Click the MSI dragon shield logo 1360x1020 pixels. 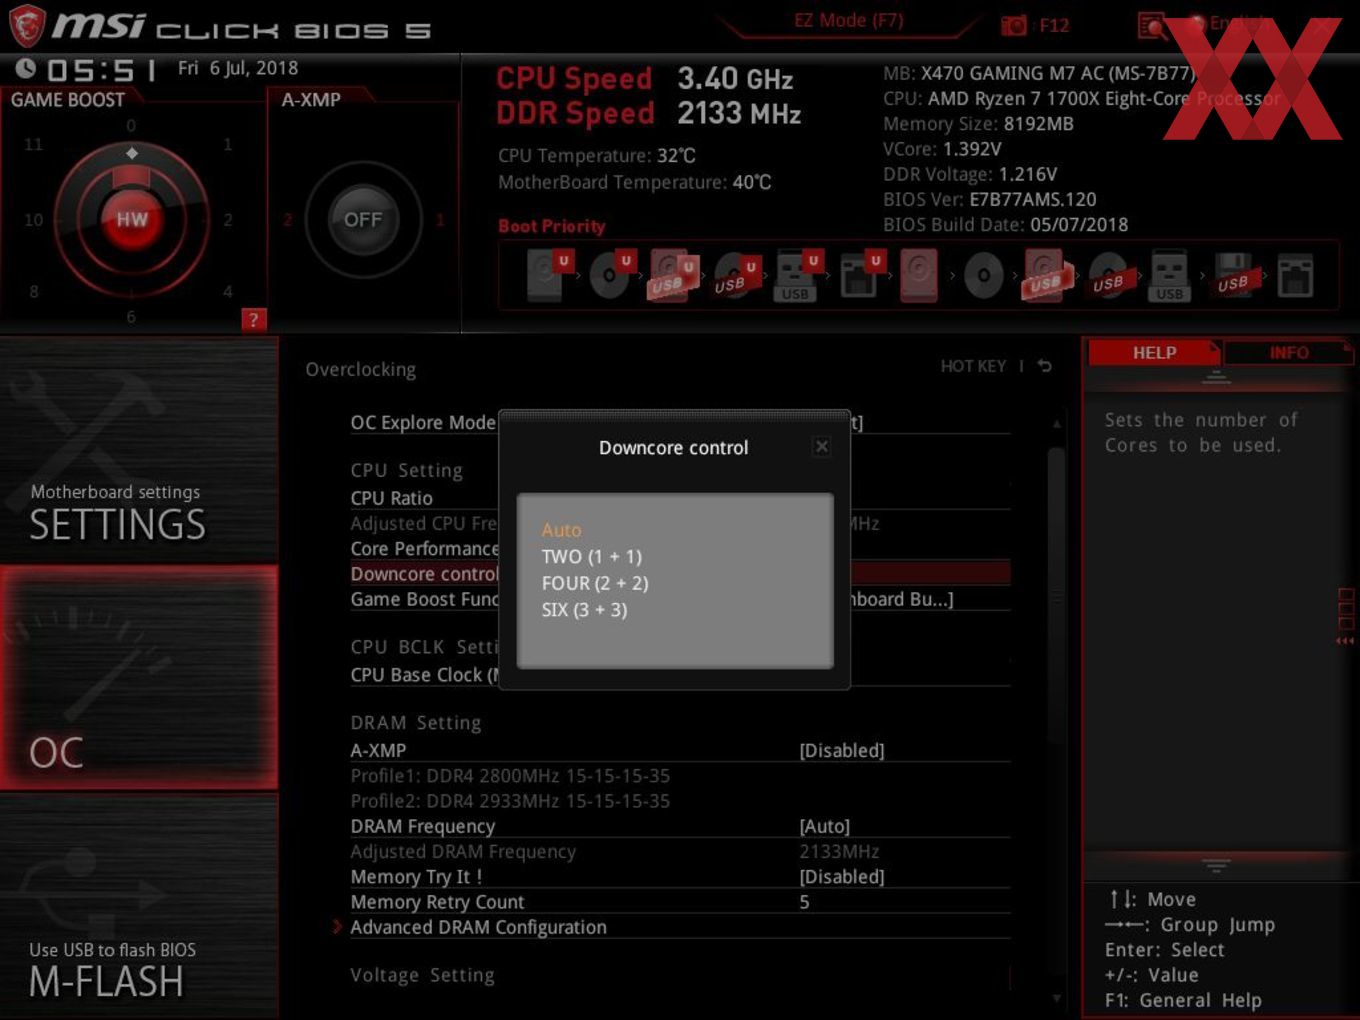26,26
